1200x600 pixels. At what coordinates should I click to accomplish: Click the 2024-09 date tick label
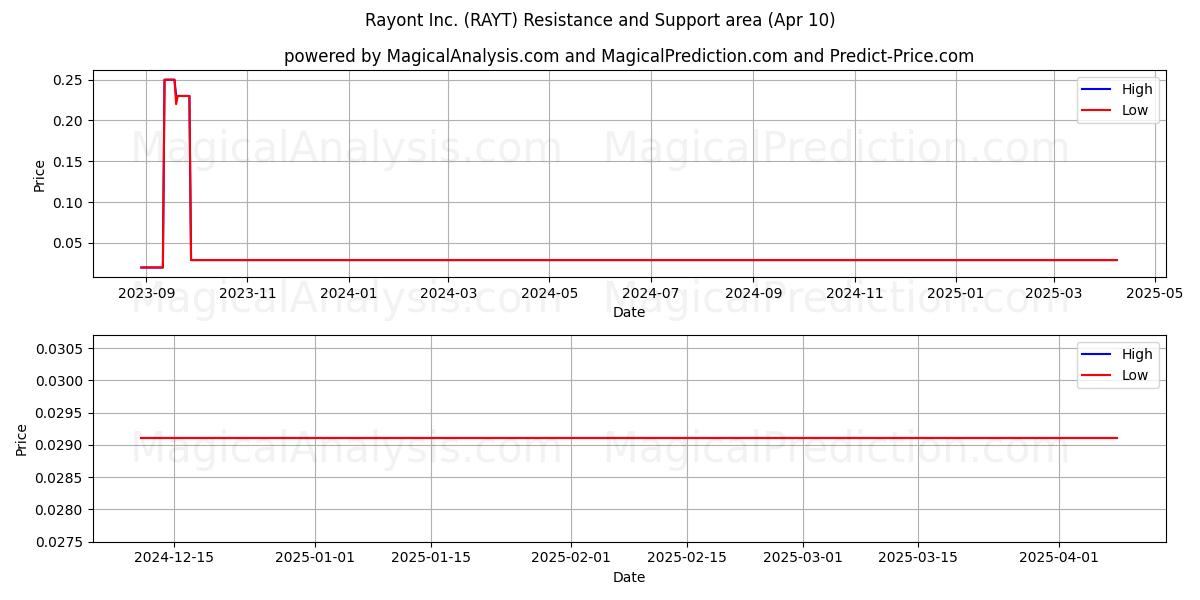[753, 293]
